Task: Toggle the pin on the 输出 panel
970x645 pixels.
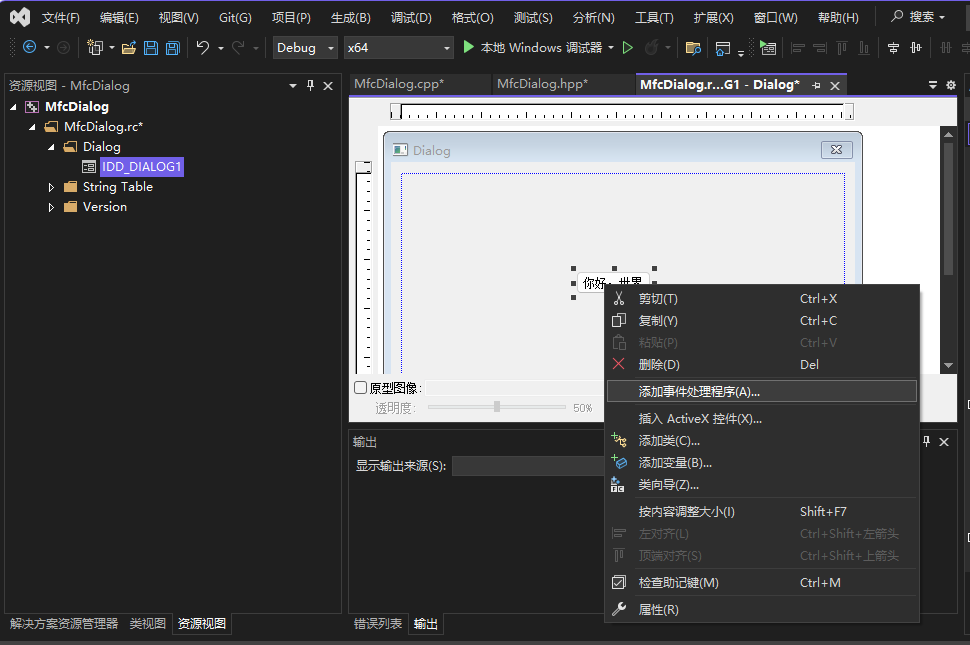Action: (x=928, y=441)
